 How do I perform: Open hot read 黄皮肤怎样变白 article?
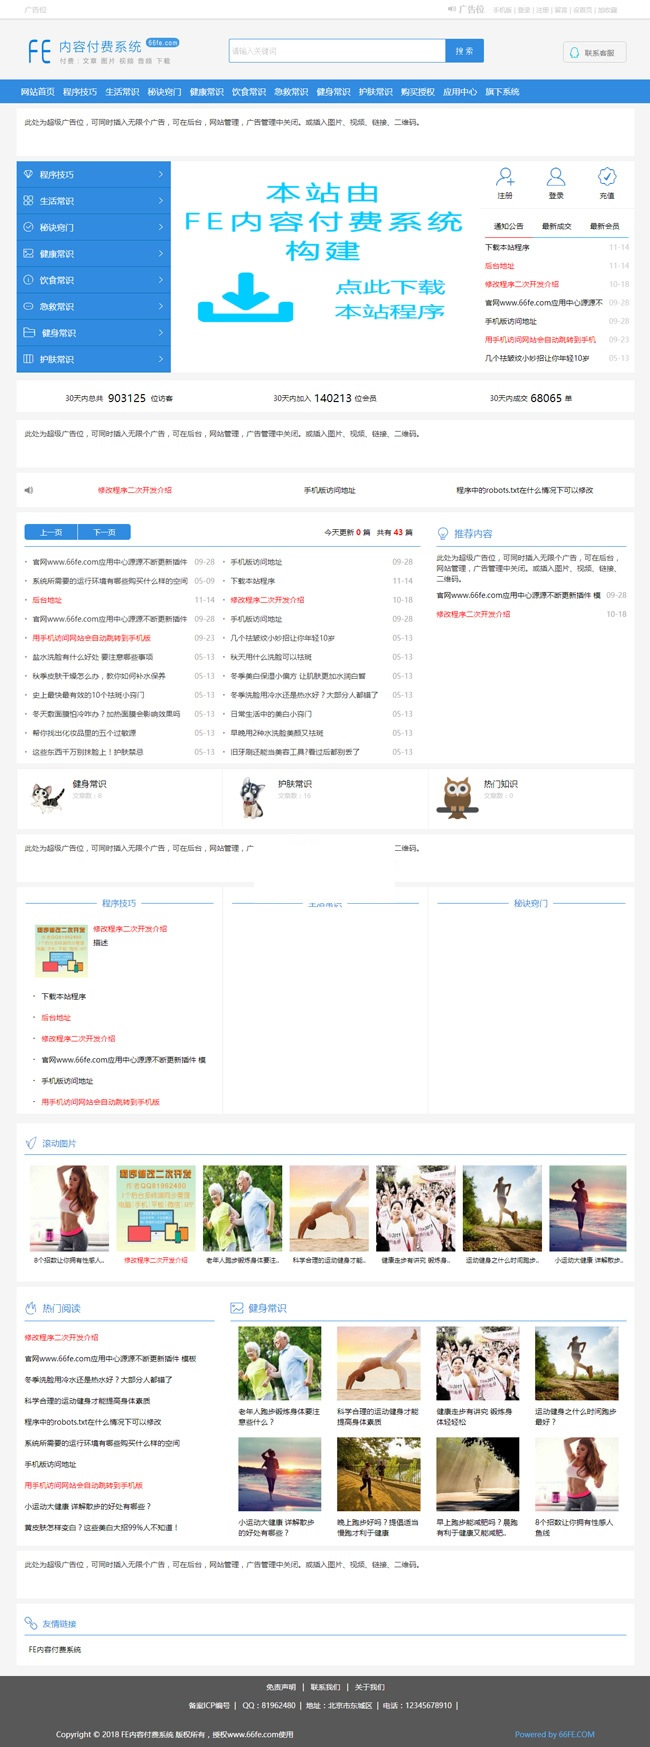point(102,1527)
